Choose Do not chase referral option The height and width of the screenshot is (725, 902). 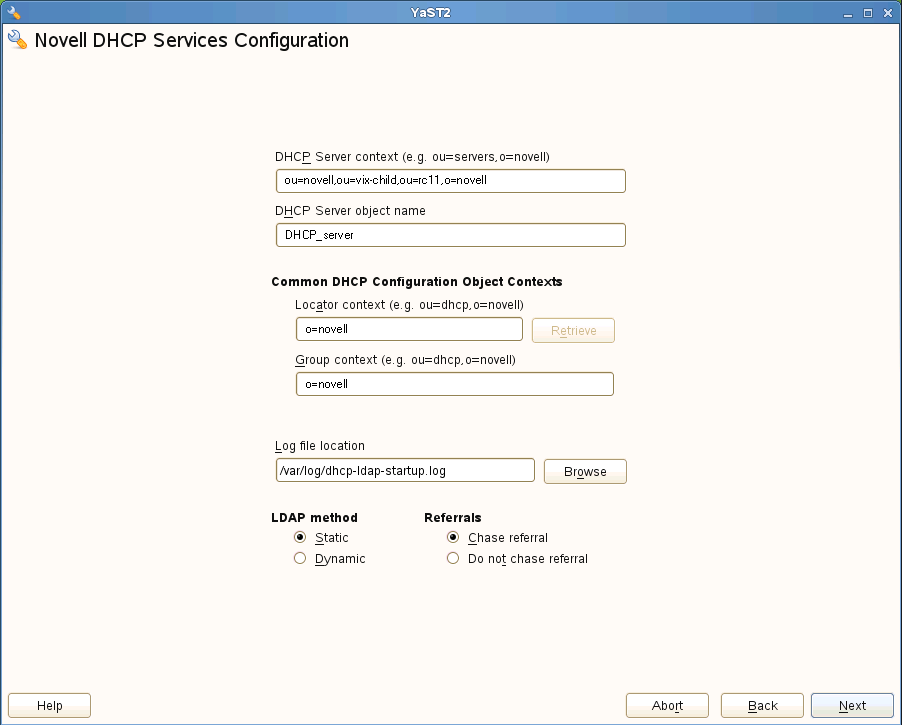click(x=453, y=558)
